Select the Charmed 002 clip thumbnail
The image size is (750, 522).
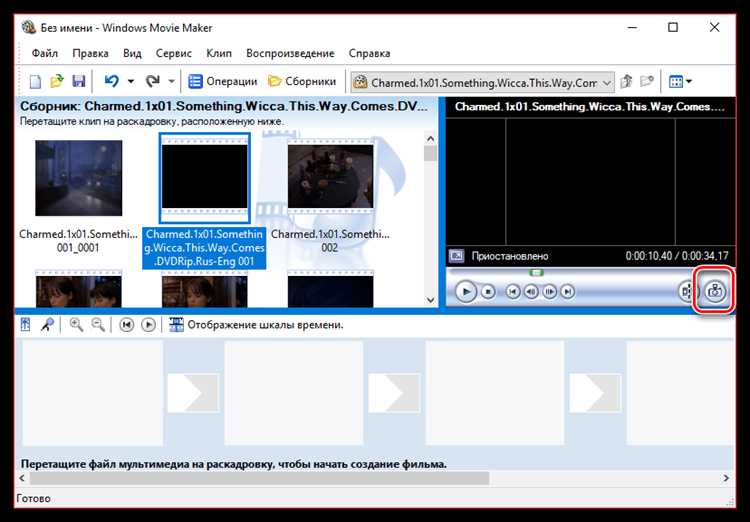click(x=330, y=177)
